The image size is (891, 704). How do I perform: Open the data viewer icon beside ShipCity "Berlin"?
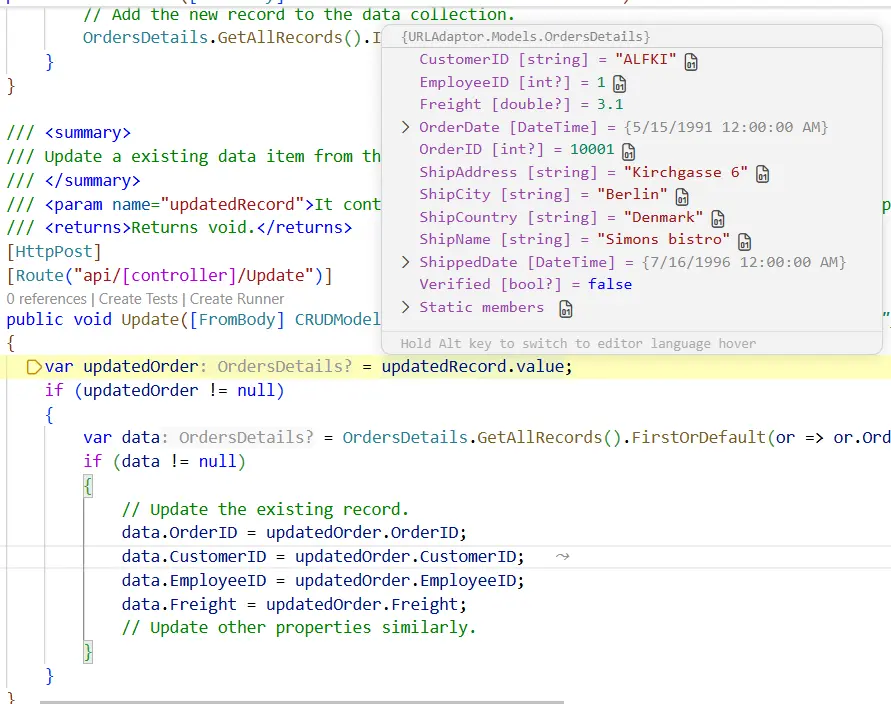(x=681, y=197)
